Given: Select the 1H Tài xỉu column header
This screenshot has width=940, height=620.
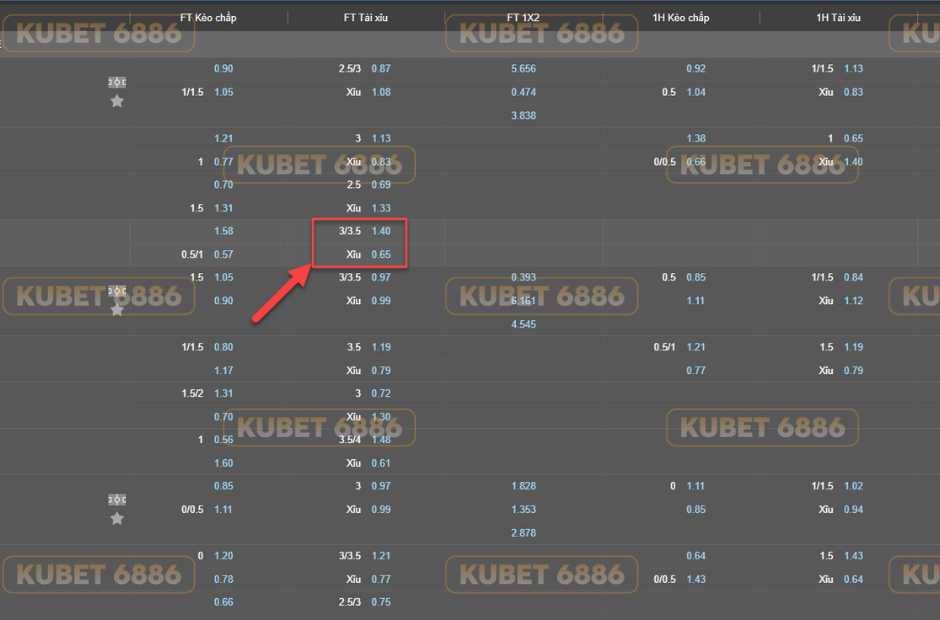Looking at the screenshot, I should pyautogui.click(x=838, y=18).
